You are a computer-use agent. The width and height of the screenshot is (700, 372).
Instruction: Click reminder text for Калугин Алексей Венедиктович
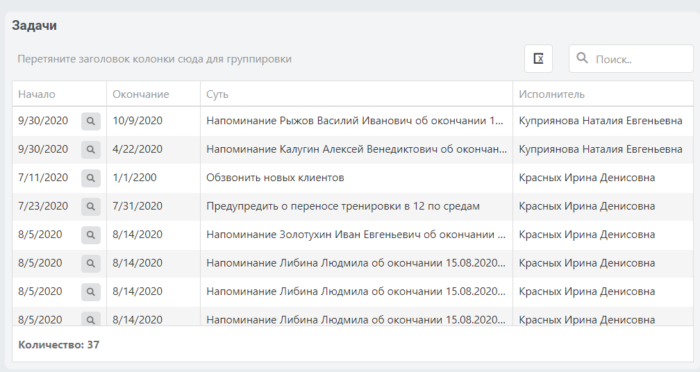356,149
